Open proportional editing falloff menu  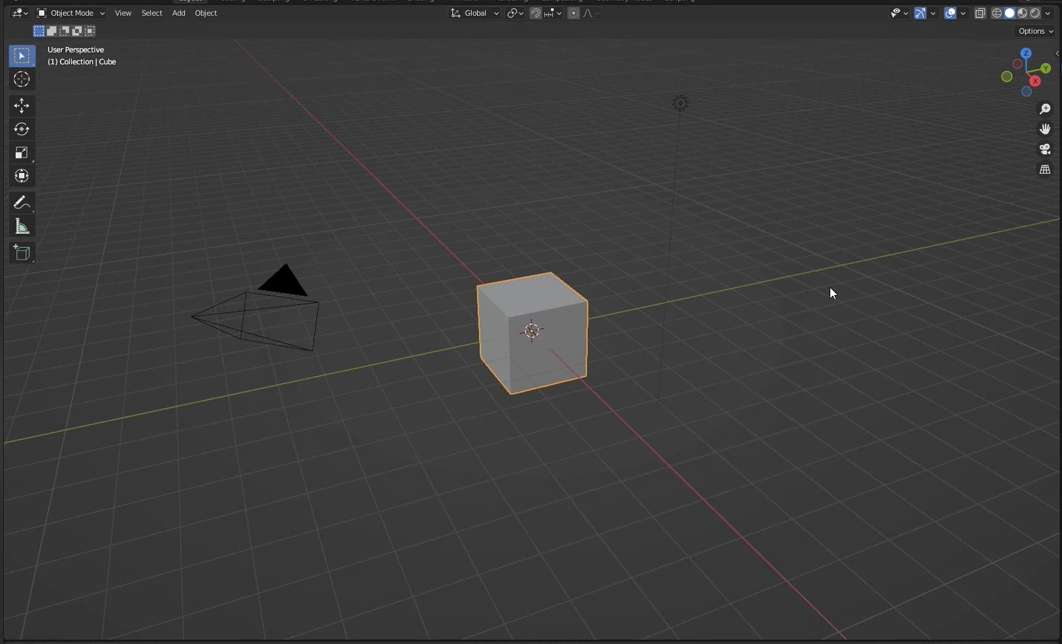pyautogui.click(x=591, y=13)
